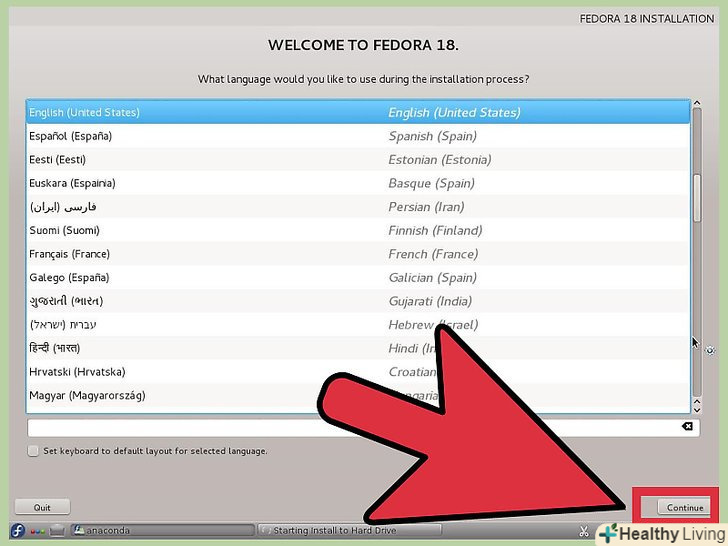Image resolution: width=728 pixels, height=546 pixels.
Task: Open the Fedora menu icon in taskbar
Action: [x=18, y=530]
